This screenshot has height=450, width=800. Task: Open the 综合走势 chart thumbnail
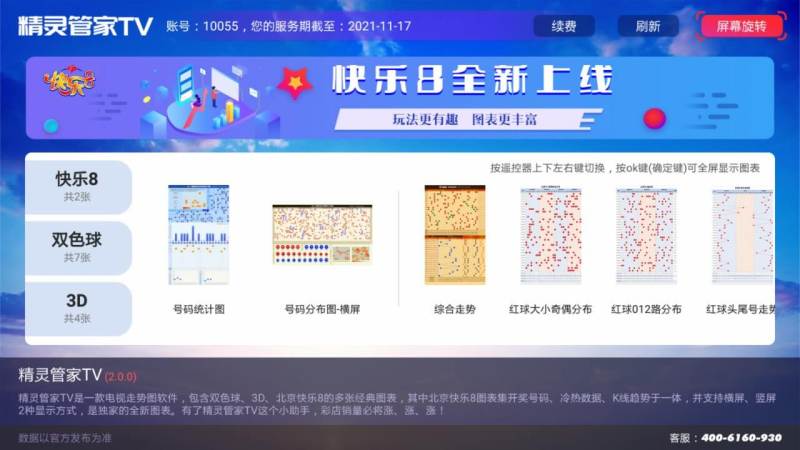455,235
